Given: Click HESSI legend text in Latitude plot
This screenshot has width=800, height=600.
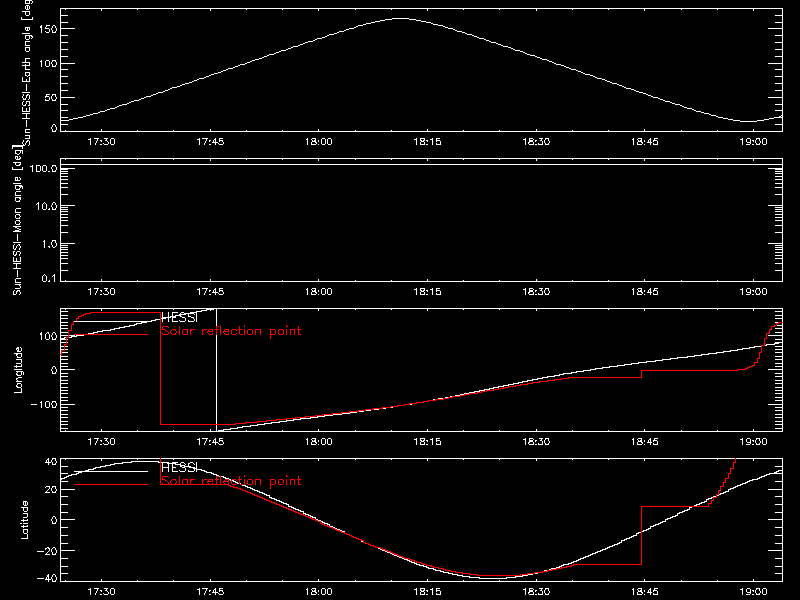Looking at the screenshot, I should 179,468.
